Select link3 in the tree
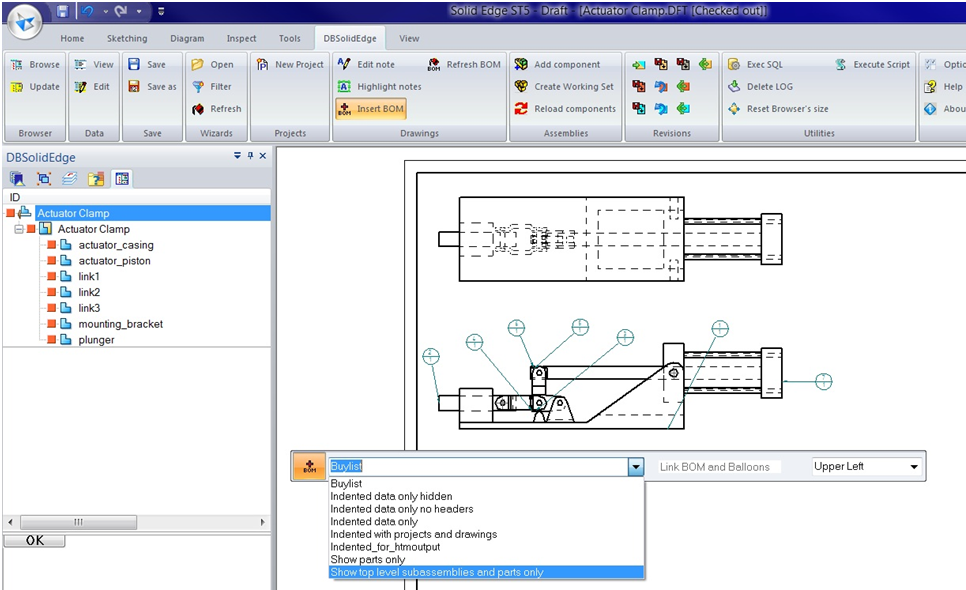 point(89,308)
